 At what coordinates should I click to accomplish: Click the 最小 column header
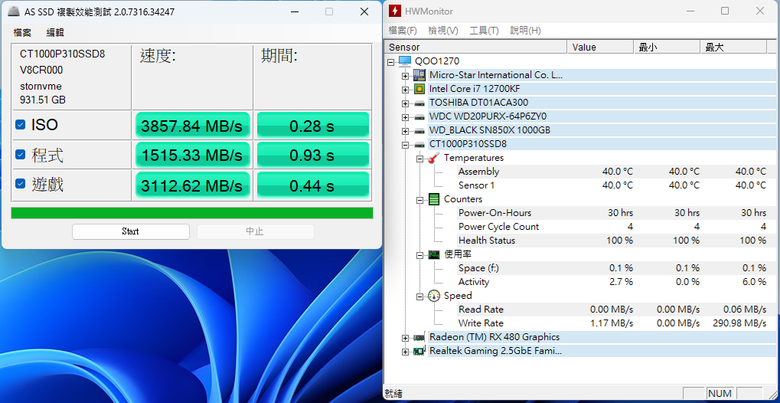pos(667,47)
